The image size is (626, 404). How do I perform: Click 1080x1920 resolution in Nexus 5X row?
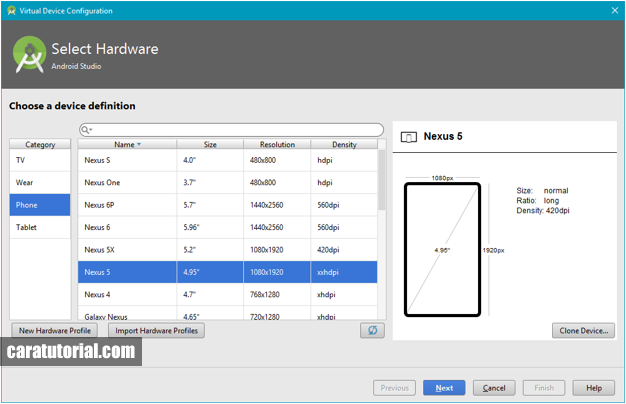(277, 250)
